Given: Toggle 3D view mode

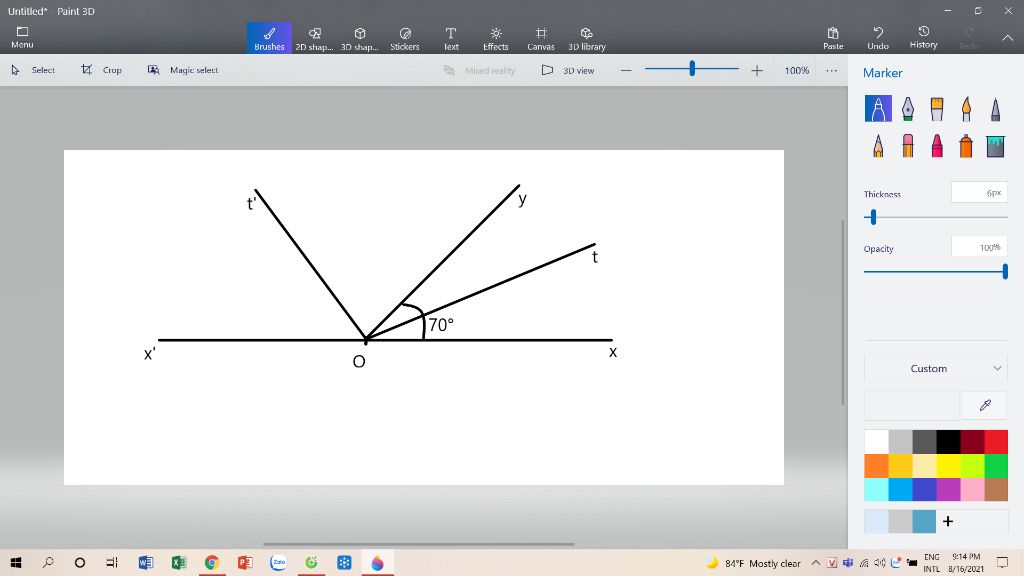Looking at the screenshot, I should click(568, 70).
